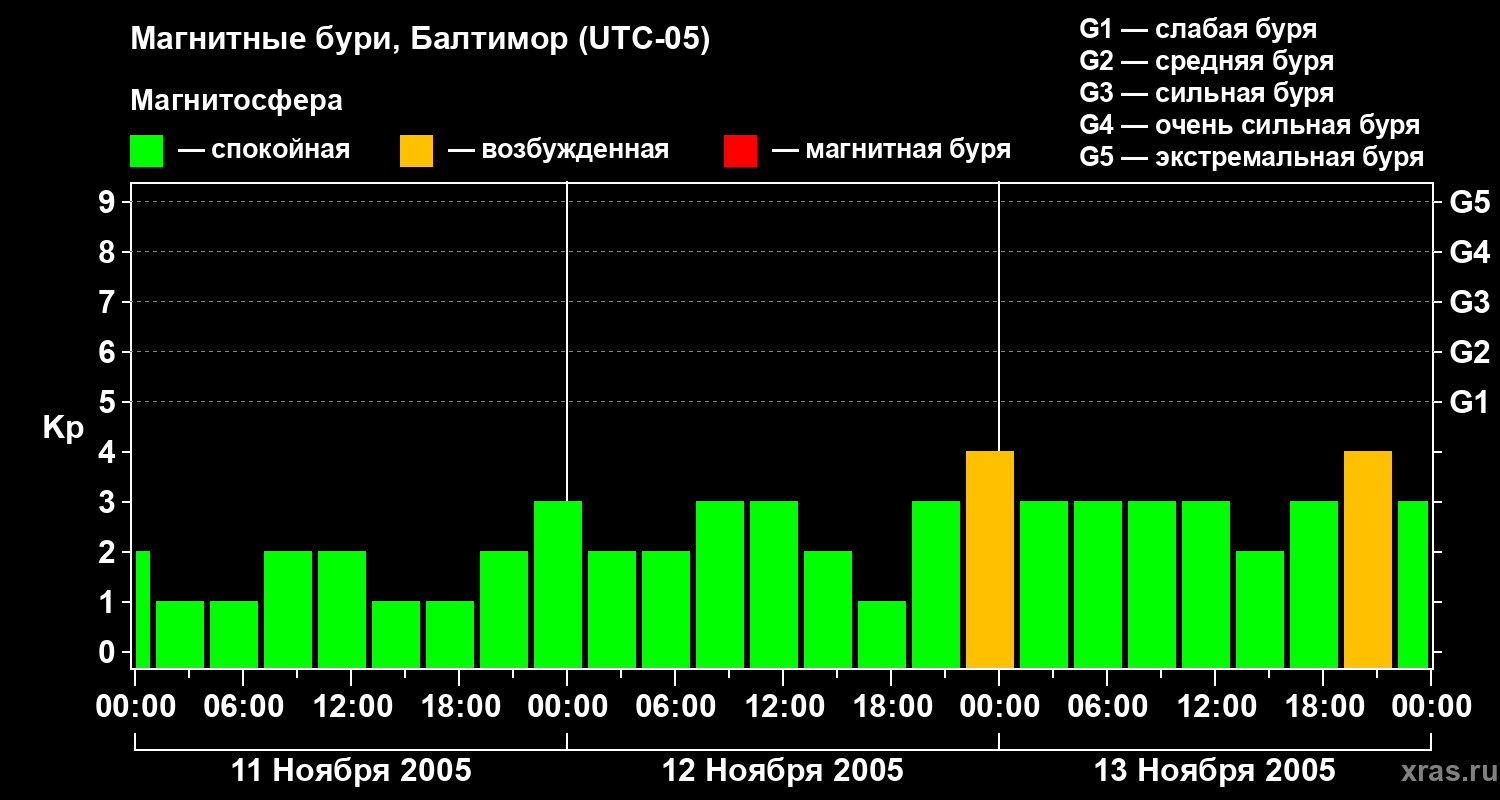
Task: Click the green 'спокойная' legend swatch
Action: click(x=146, y=151)
